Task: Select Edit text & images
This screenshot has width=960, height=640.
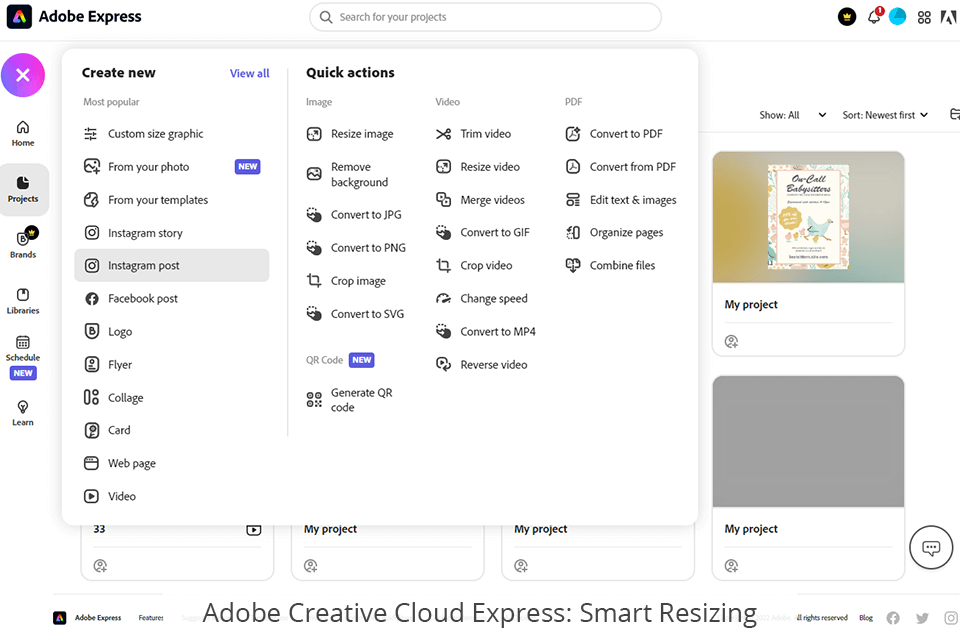Action: click(x=621, y=200)
